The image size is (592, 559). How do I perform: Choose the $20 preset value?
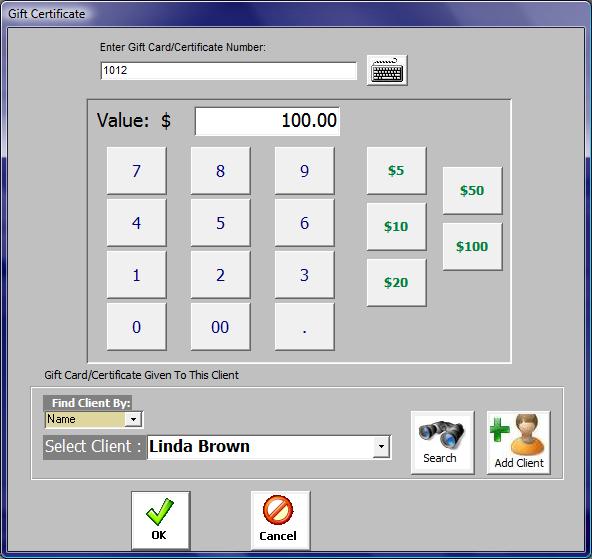click(396, 282)
